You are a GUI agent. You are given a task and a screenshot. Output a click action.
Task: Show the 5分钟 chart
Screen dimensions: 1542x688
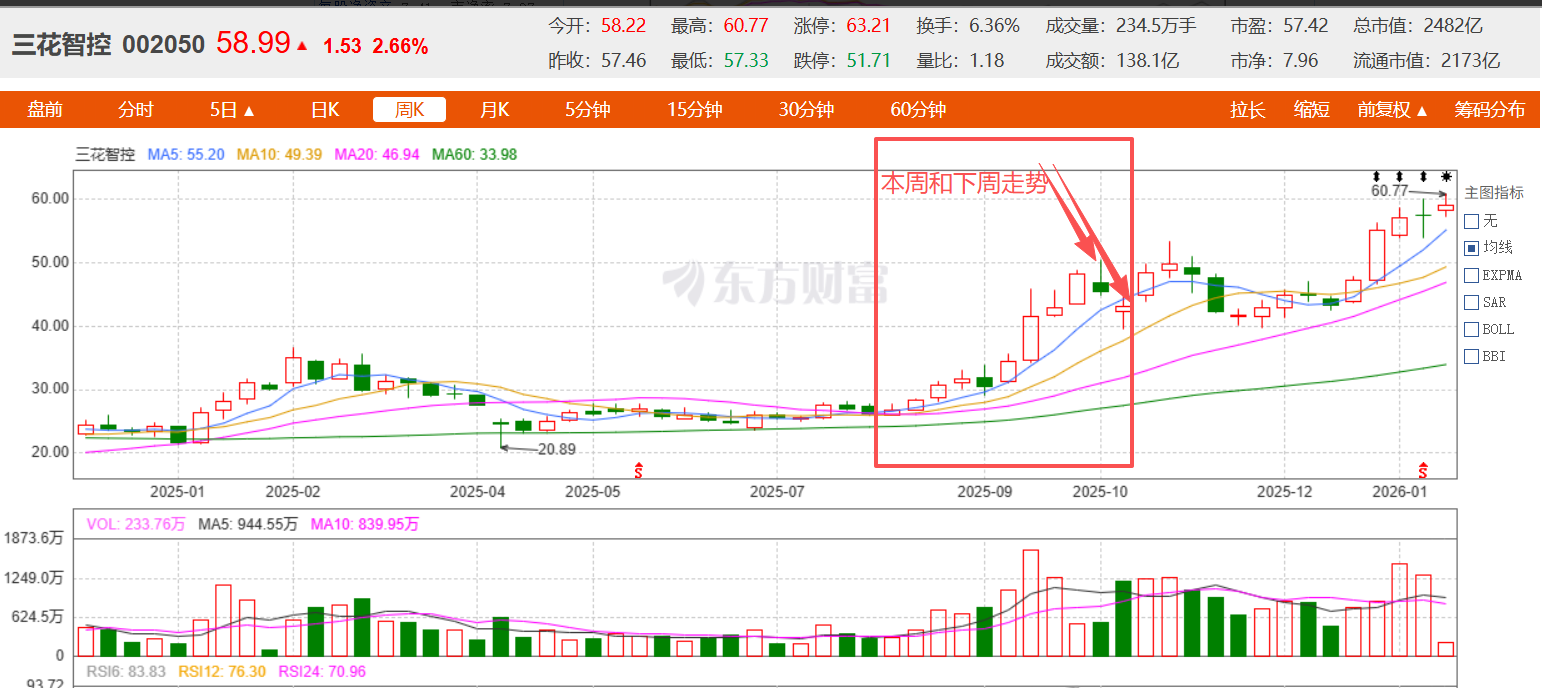[588, 110]
